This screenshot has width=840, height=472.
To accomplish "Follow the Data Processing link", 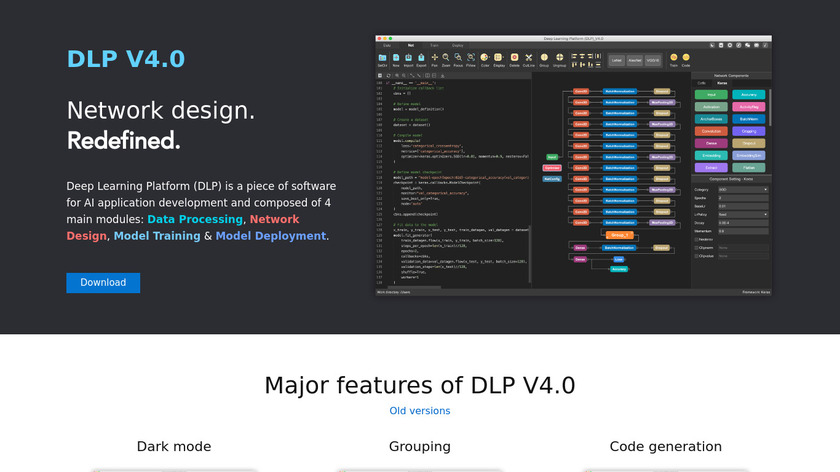I will pyautogui.click(x=195, y=219).
